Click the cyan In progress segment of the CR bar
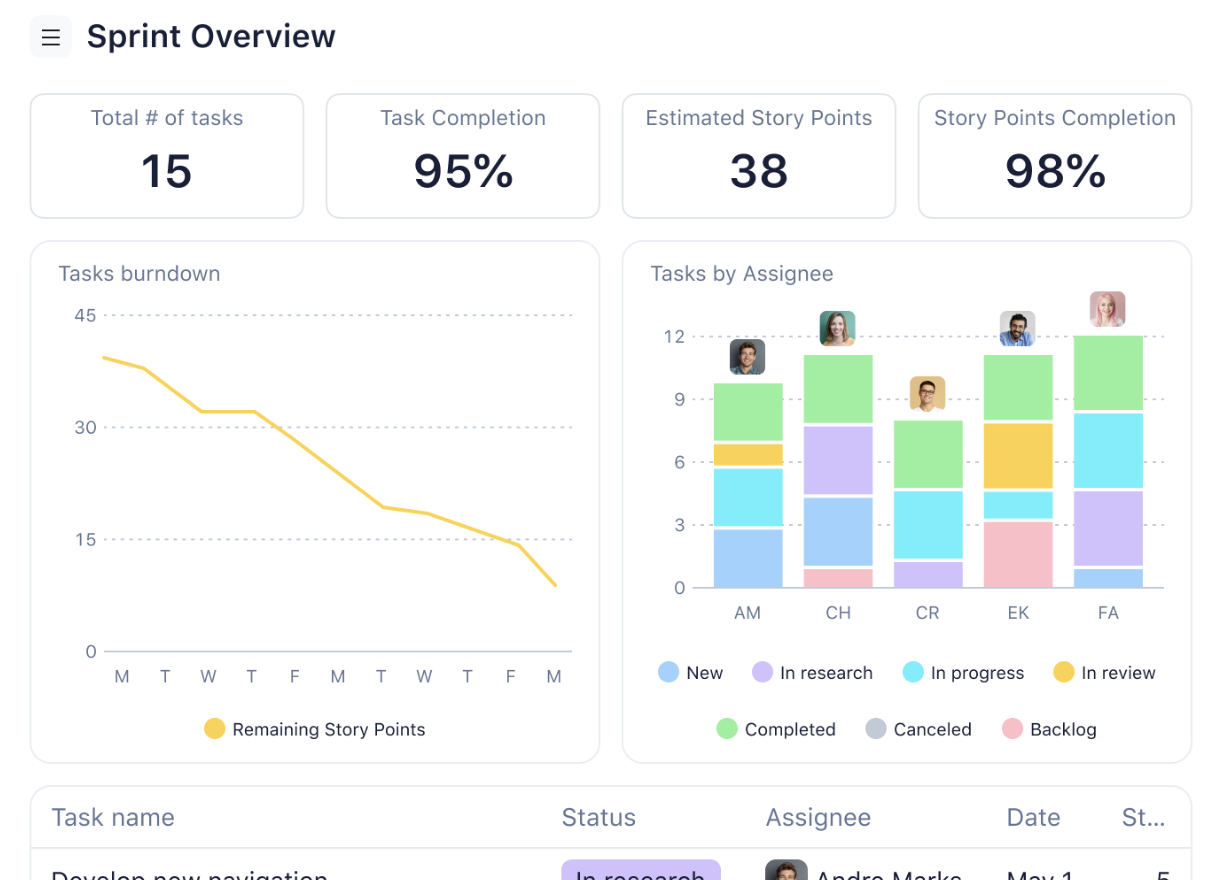The height and width of the screenshot is (880, 1212). click(x=927, y=524)
